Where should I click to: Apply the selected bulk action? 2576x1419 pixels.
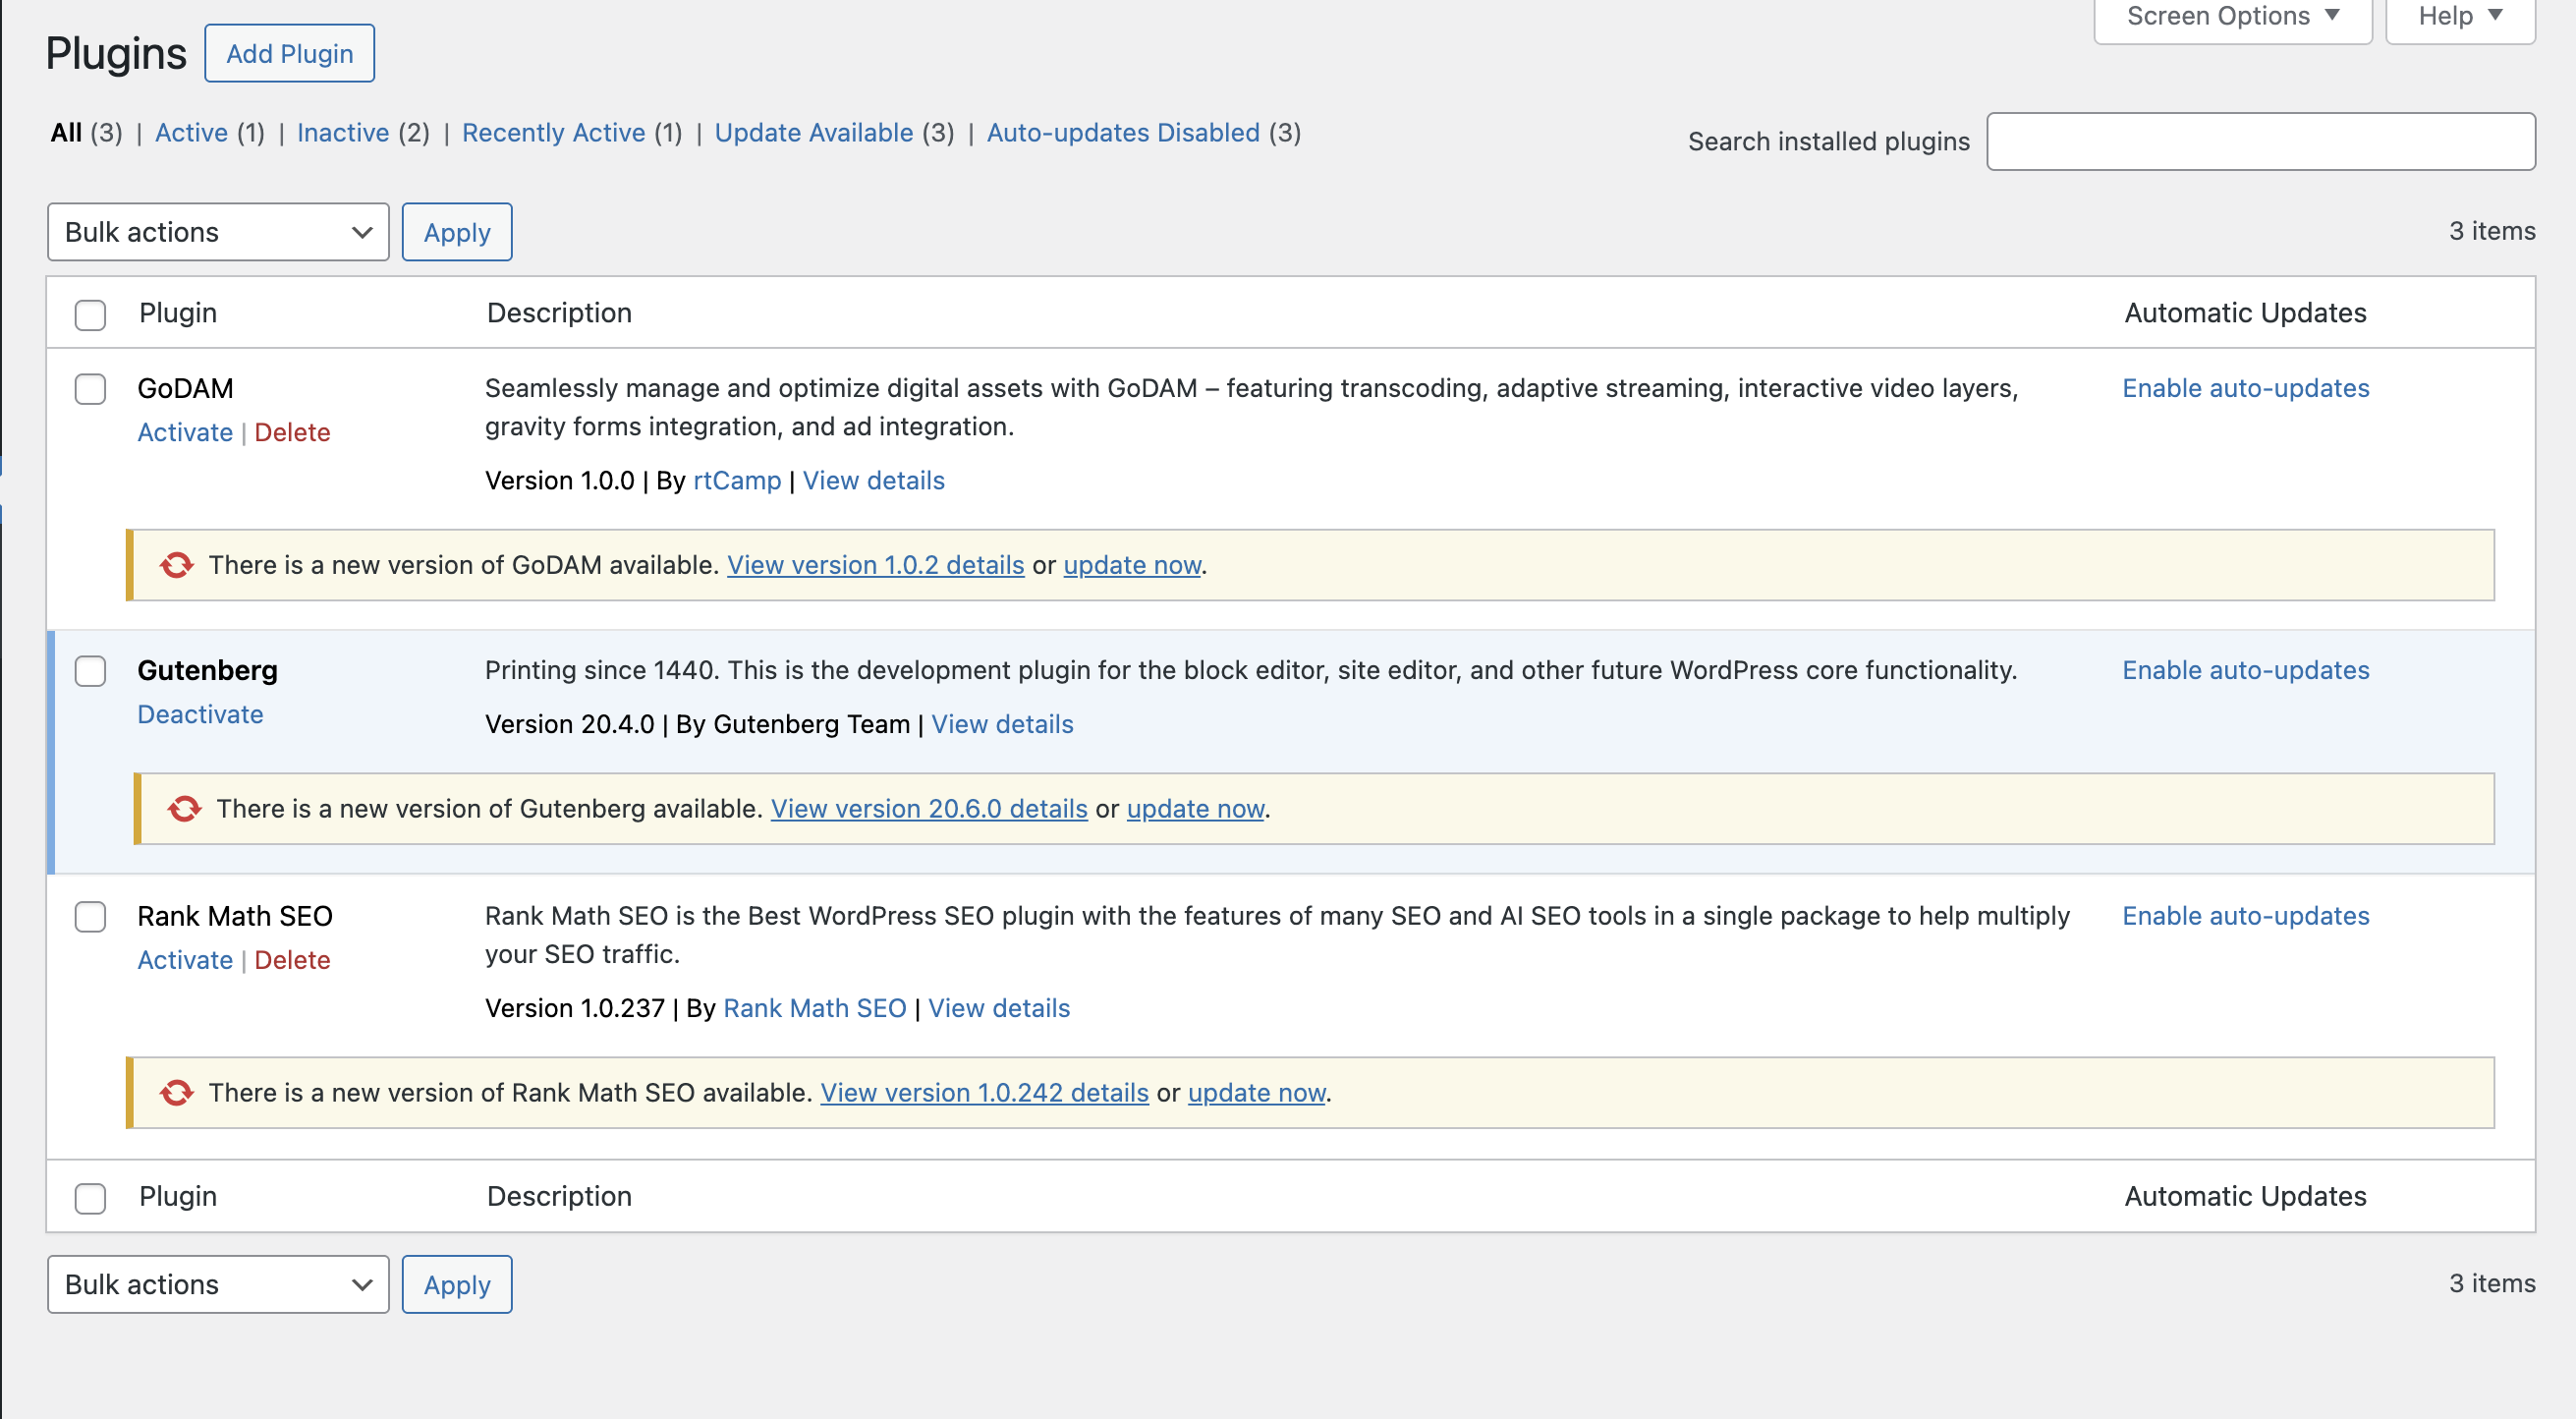[456, 232]
